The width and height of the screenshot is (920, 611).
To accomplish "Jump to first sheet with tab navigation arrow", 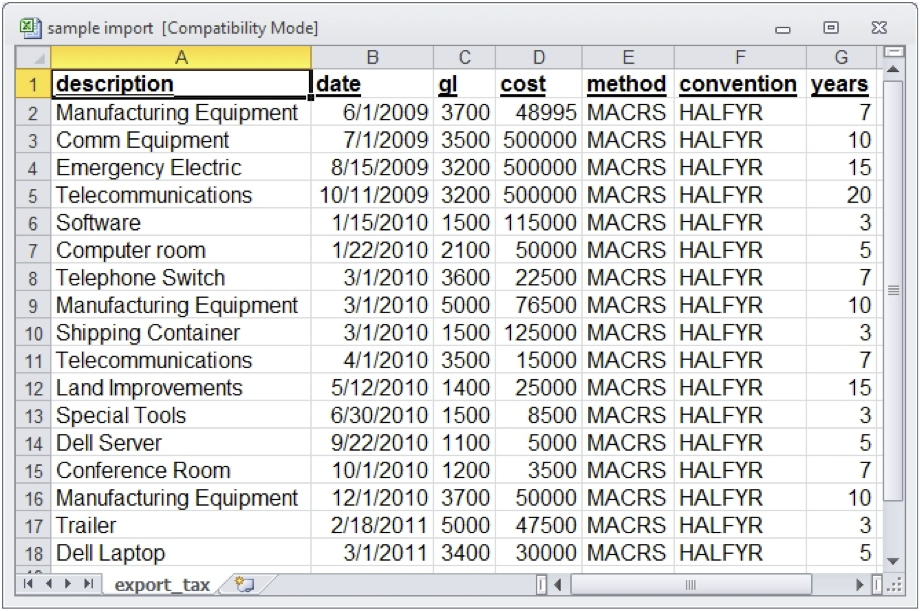I will 28,585.
